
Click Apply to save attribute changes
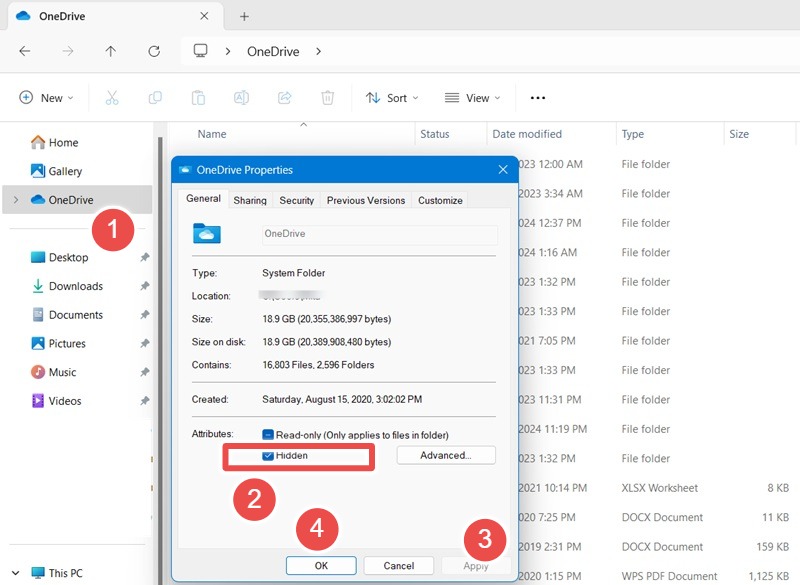[x=475, y=565]
